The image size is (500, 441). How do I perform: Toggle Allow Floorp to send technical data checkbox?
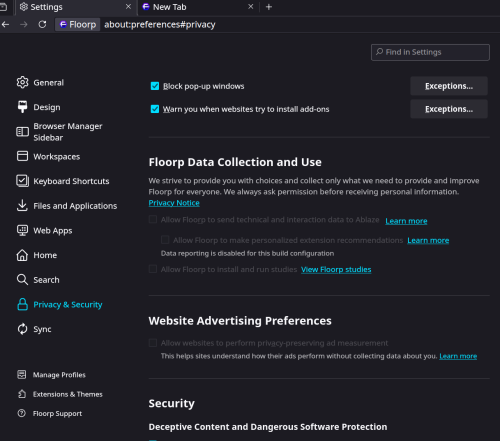(x=153, y=219)
